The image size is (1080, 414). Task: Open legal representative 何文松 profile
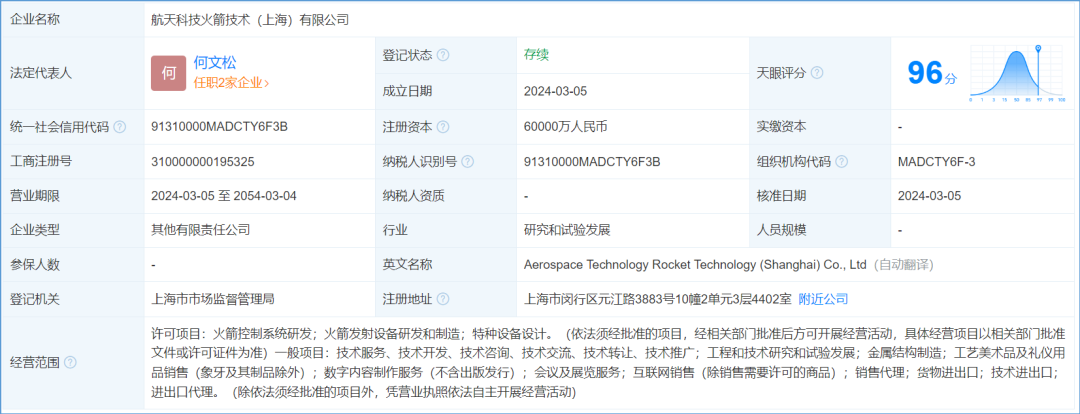coord(215,63)
